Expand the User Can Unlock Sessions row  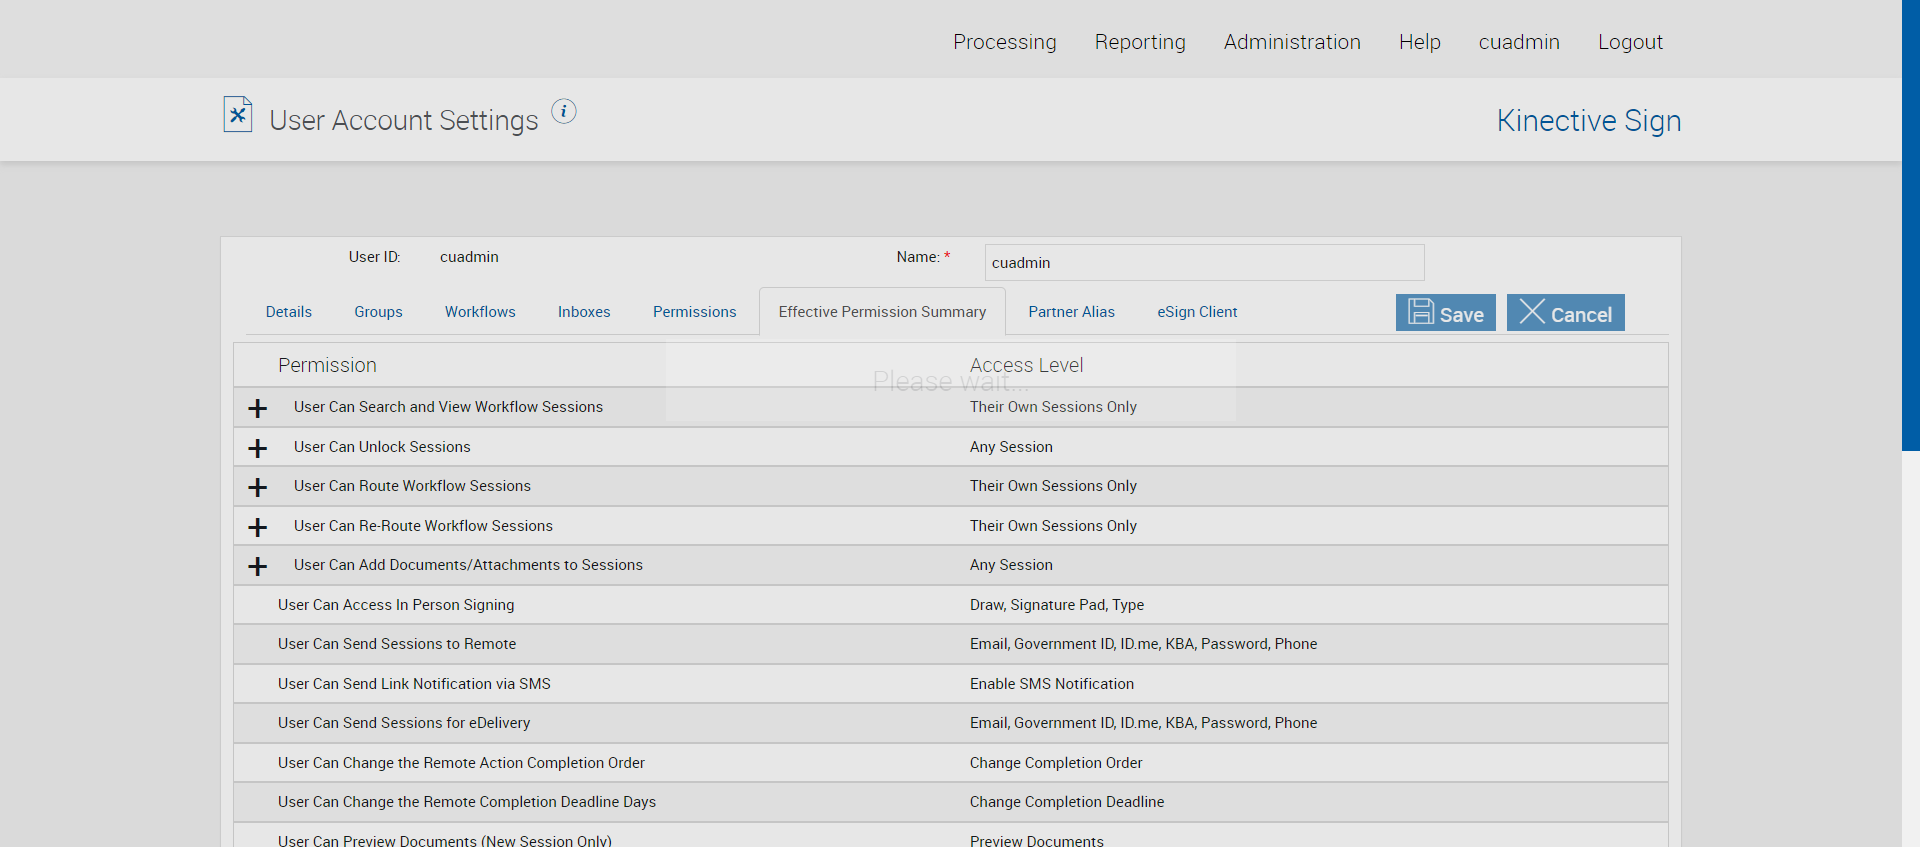[x=258, y=448]
